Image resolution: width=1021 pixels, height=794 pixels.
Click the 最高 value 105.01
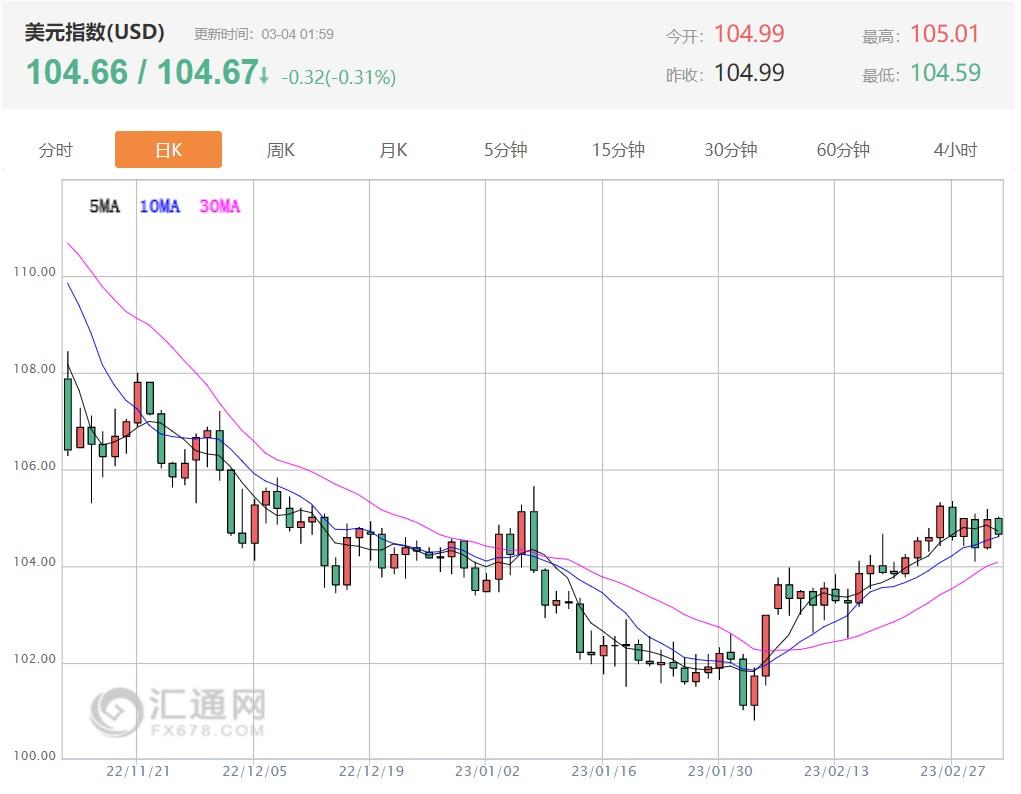click(x=945, y=34)
